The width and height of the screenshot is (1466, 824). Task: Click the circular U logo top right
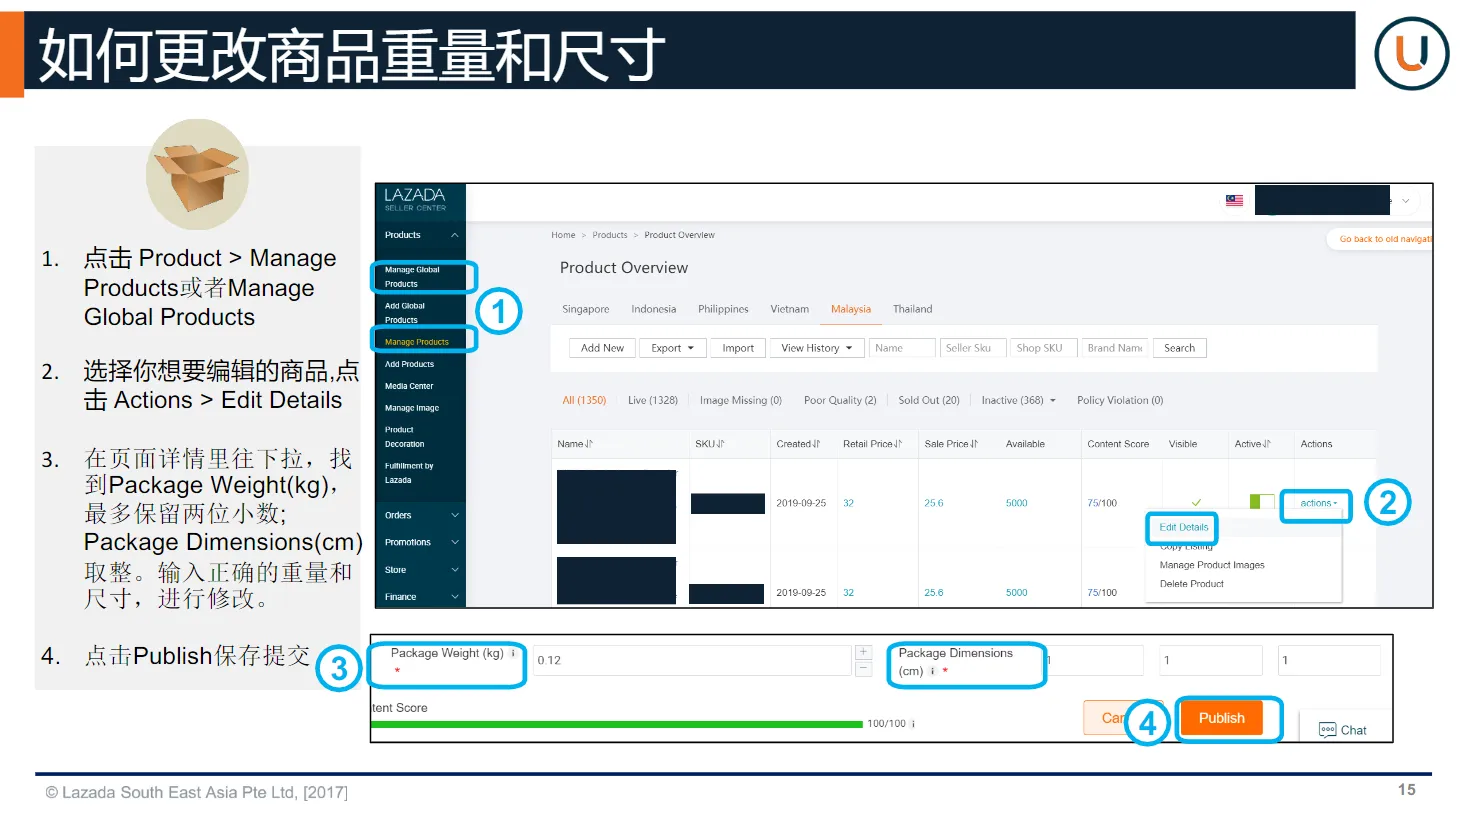click(1410, 53)
